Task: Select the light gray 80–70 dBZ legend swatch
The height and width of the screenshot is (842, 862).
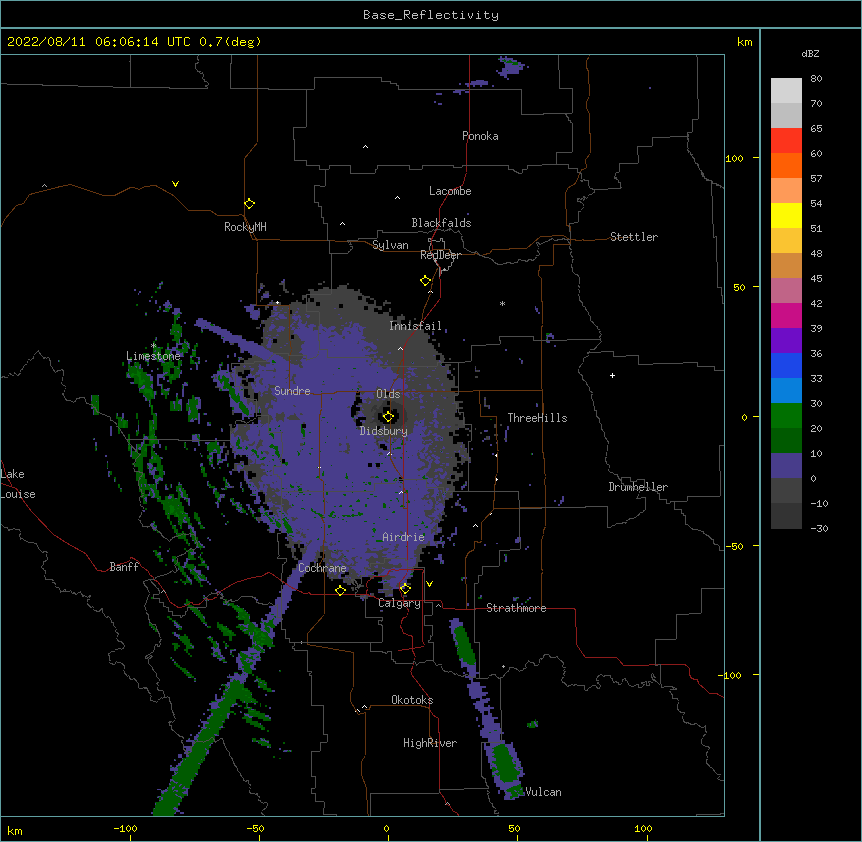Action: point(786,91)
